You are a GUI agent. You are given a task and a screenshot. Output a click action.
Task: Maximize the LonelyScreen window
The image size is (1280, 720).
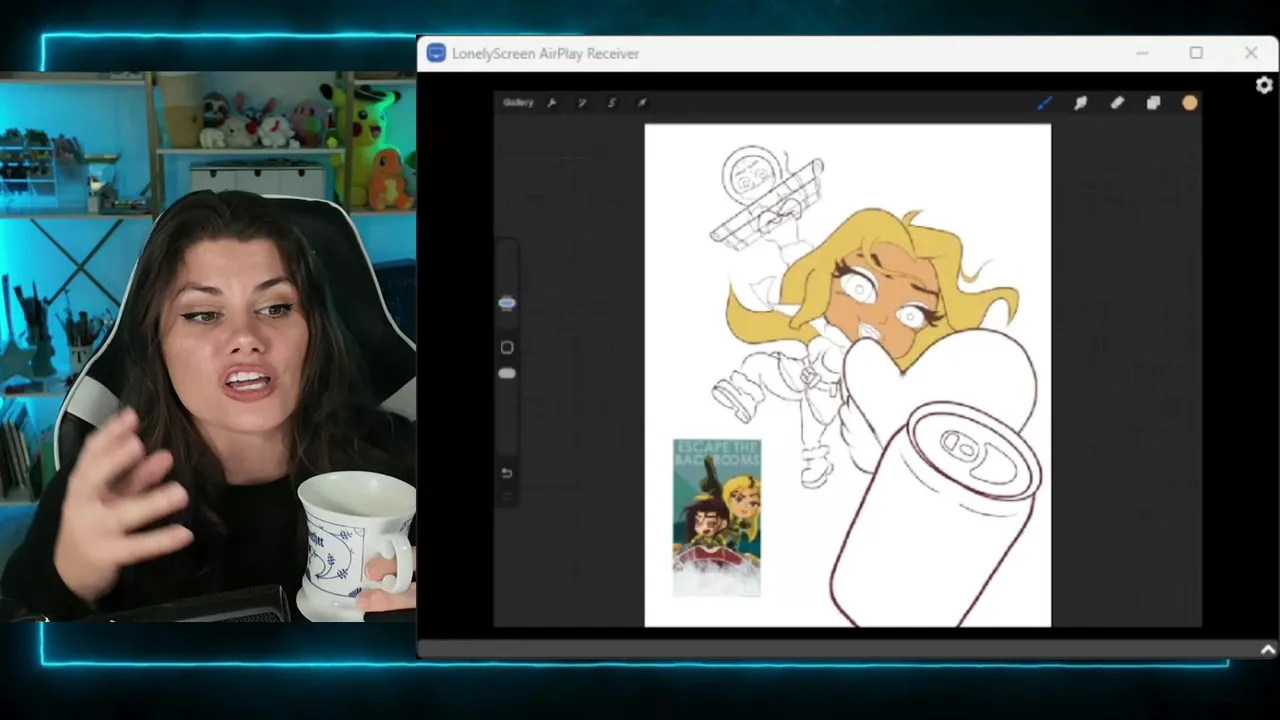point(1196,53)
